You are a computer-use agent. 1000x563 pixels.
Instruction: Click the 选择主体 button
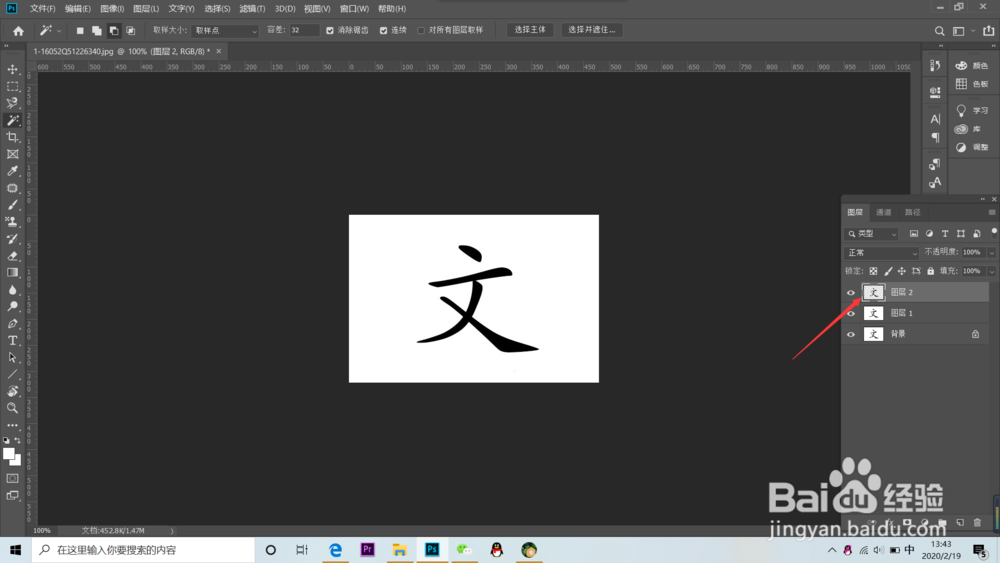[x=530, y=30]
